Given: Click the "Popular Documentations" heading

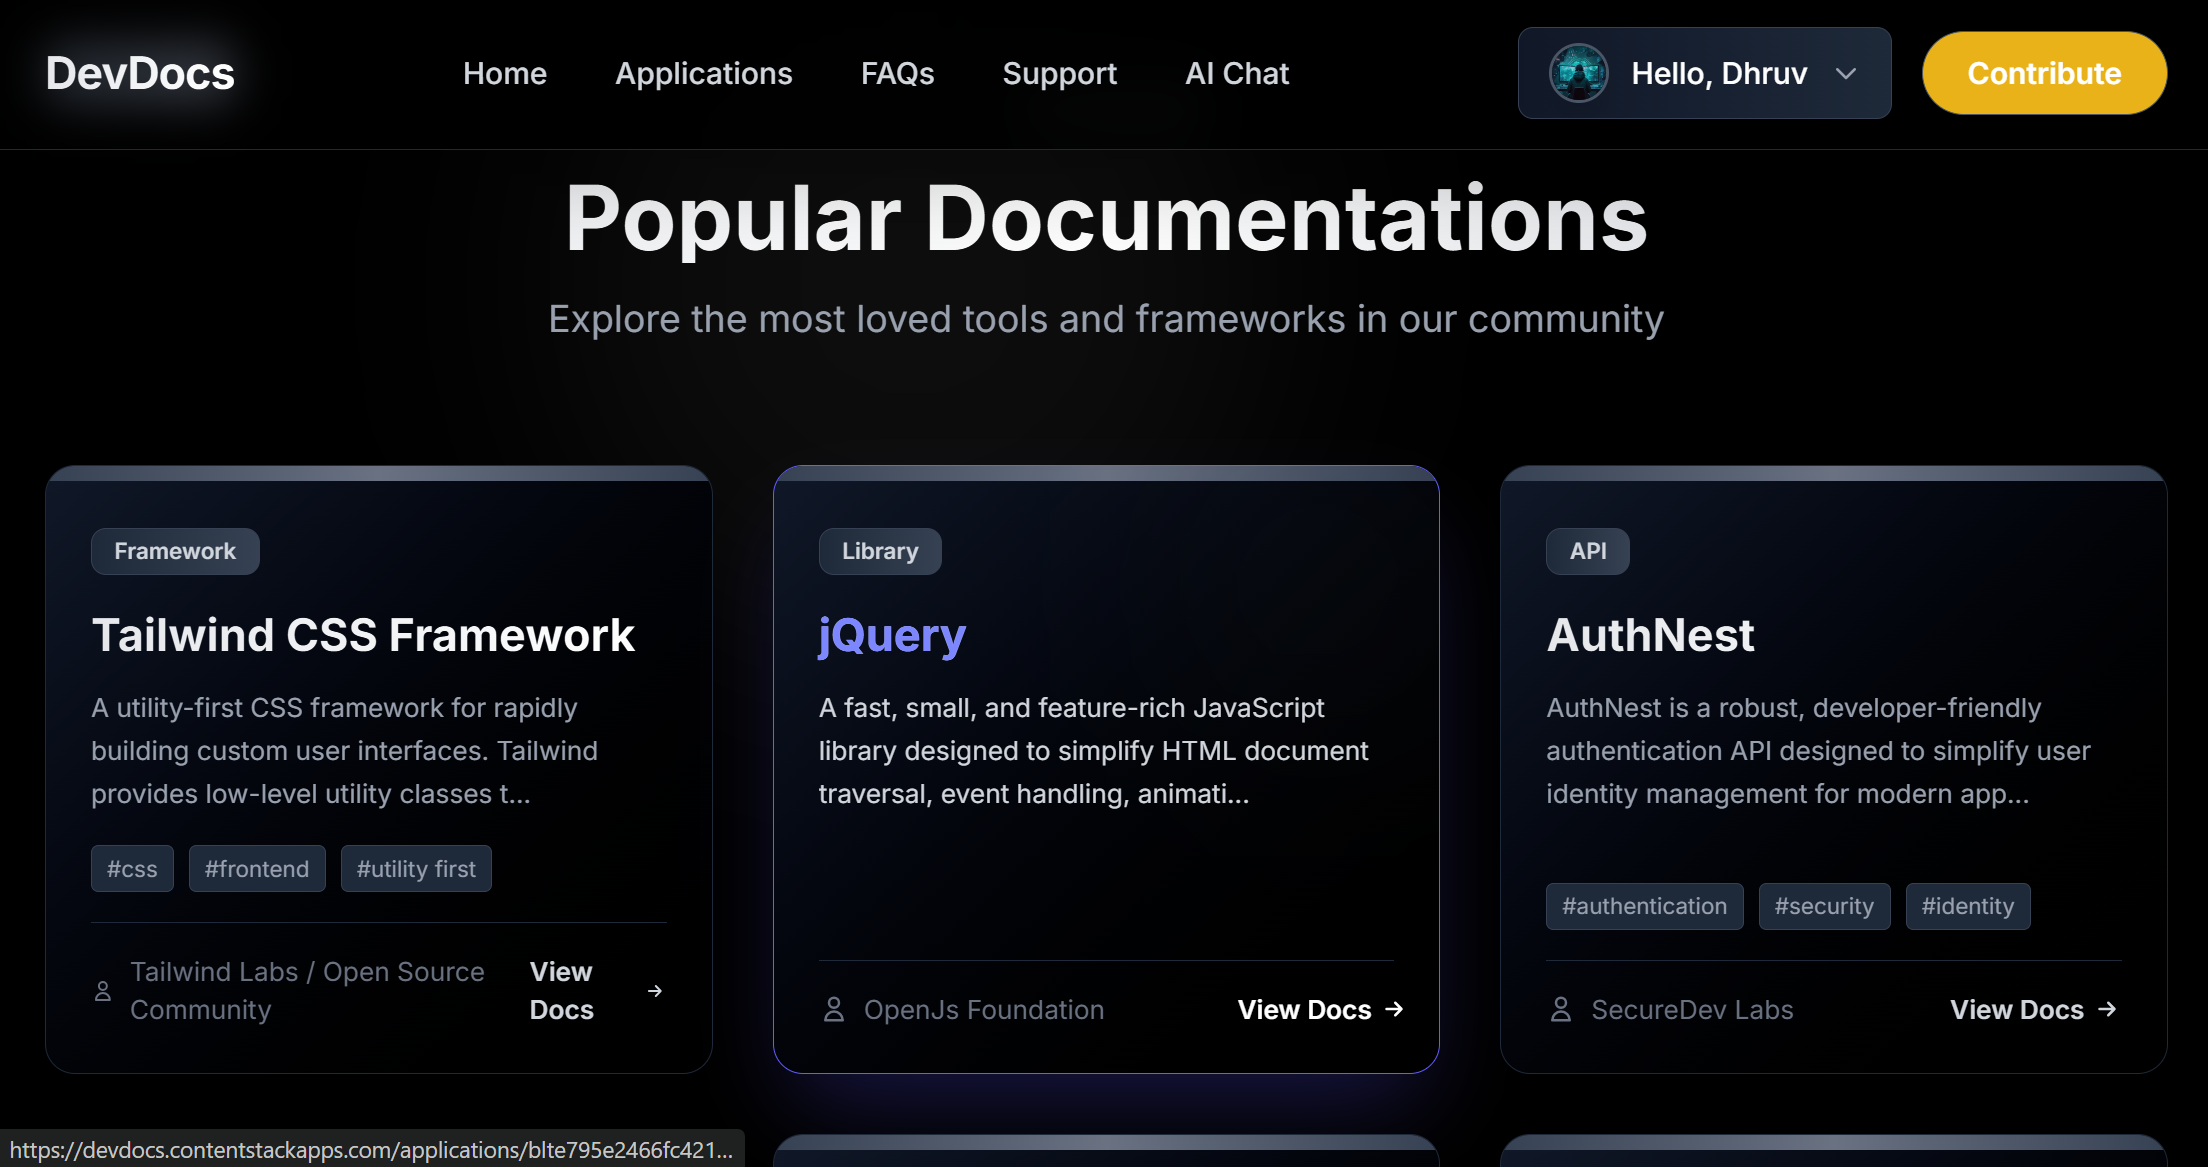Looking at the screenshot, I should pos(1106,219).
